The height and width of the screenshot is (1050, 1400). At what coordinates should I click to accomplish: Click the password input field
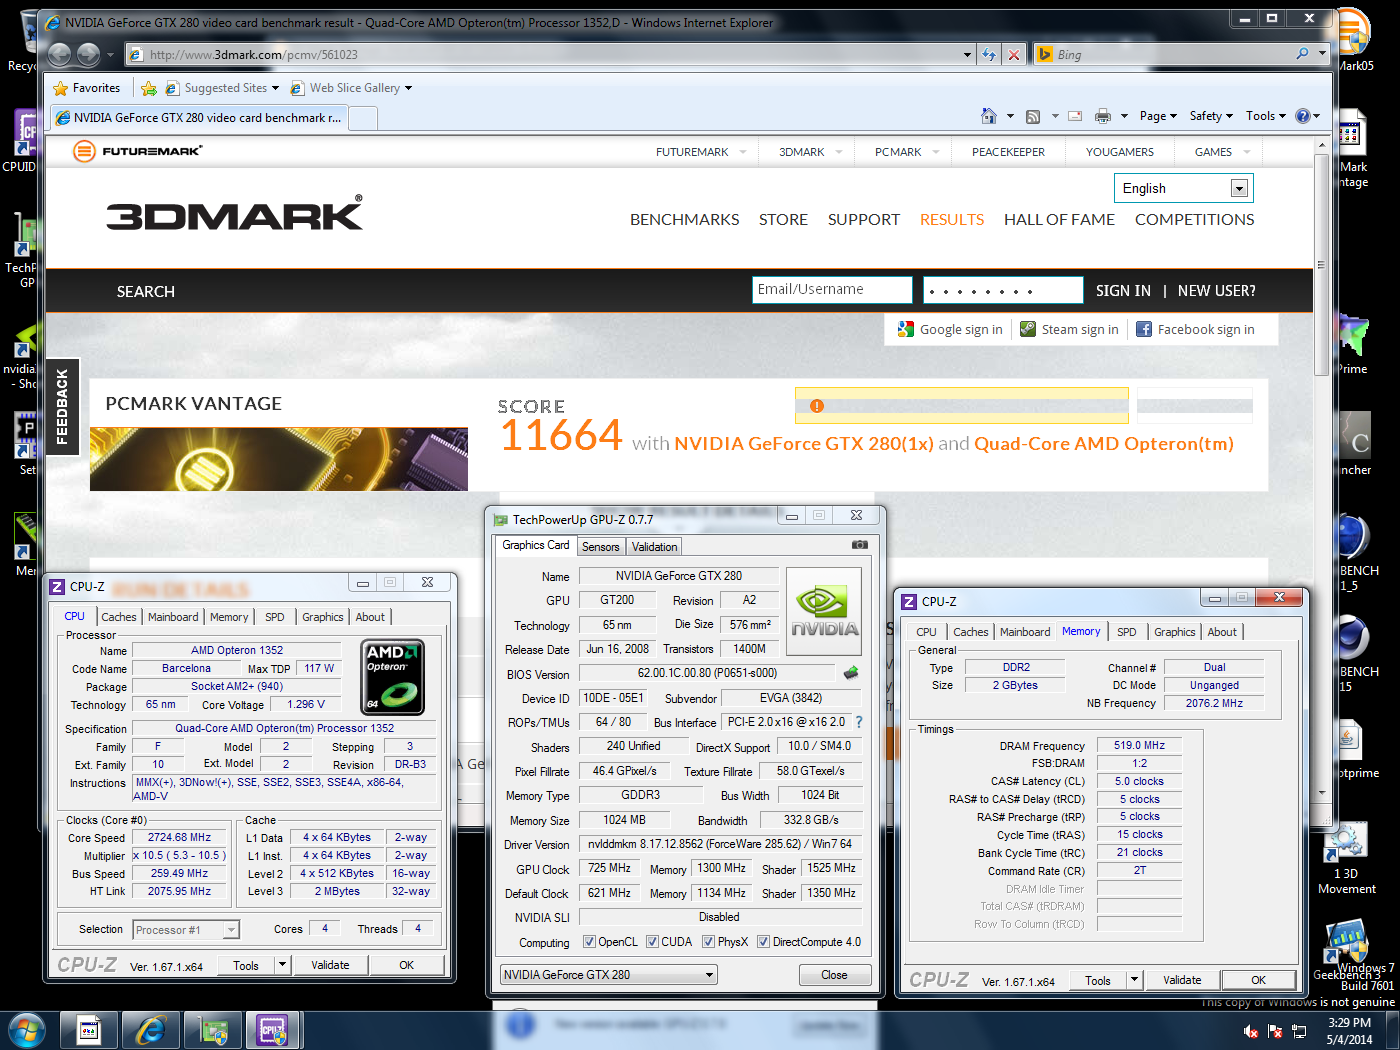click(1003, 290)
